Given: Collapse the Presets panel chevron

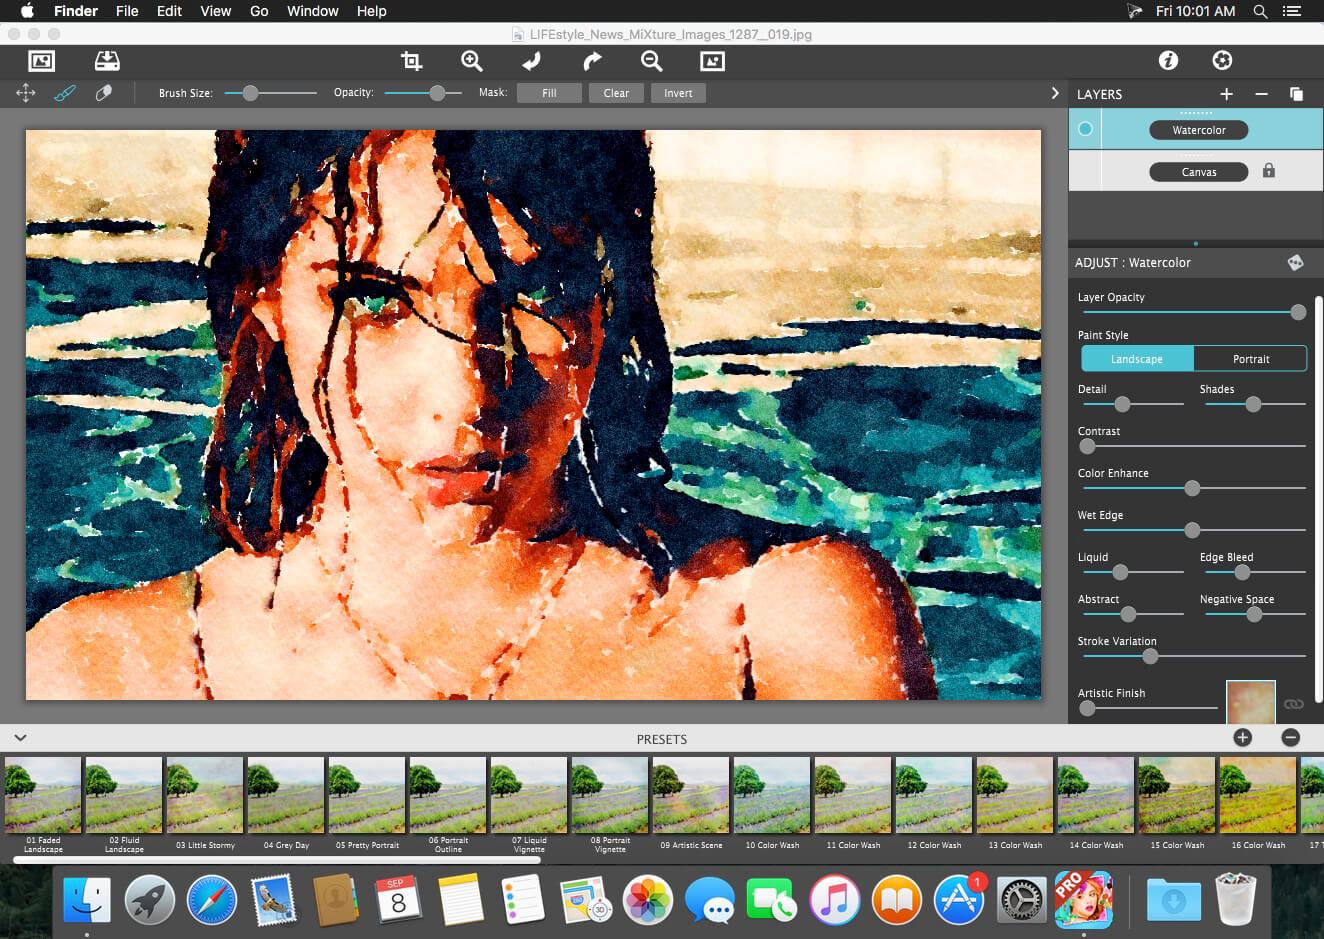Looking at the screenshot, I should pyautogui.click(x=20, y=738).
